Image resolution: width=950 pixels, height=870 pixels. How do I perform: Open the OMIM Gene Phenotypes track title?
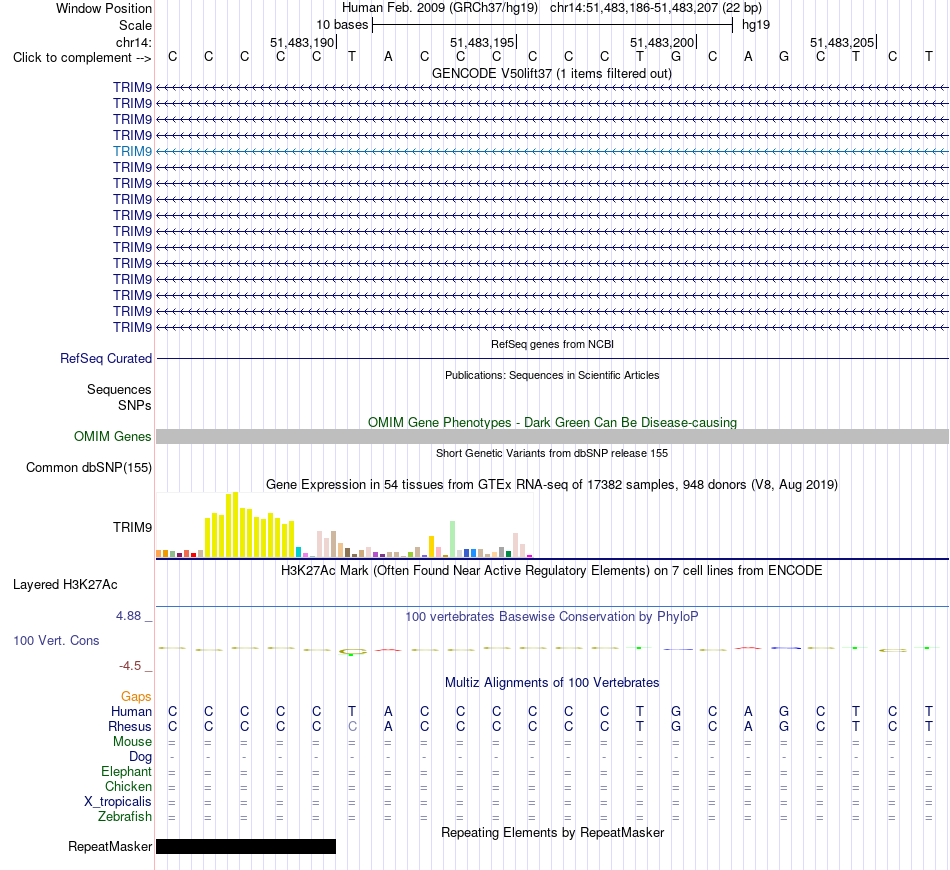(552, 422)
